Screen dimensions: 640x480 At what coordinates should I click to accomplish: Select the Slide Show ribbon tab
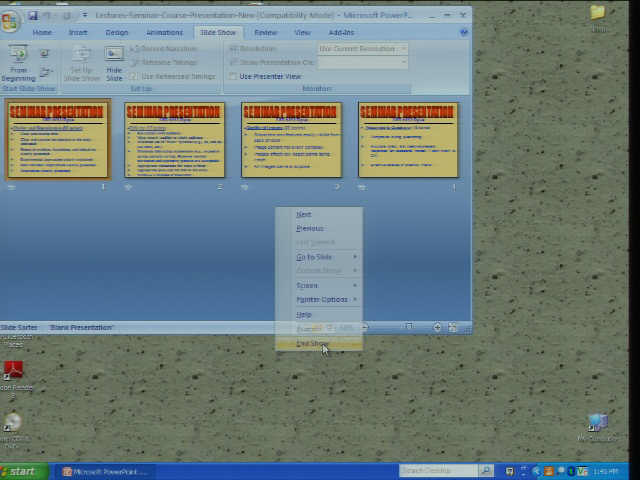[x=218, y=33]
